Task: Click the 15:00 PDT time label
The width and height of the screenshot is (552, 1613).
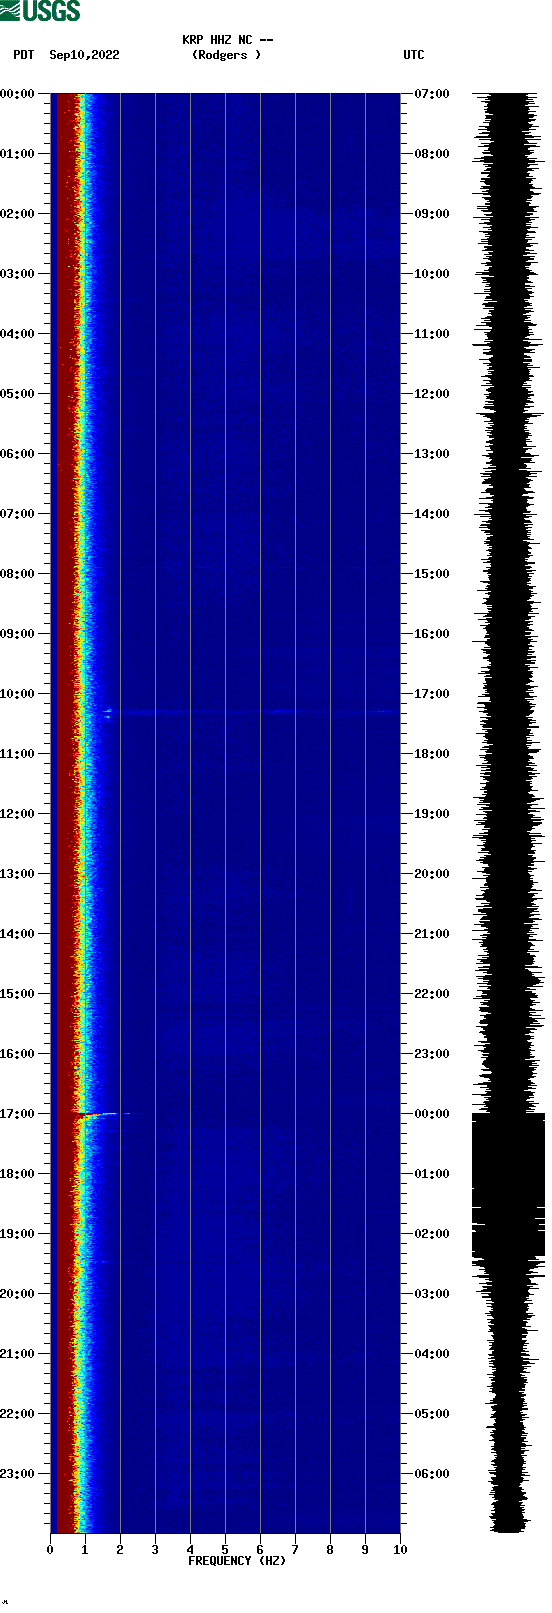Action: click(x=17, y=994)
